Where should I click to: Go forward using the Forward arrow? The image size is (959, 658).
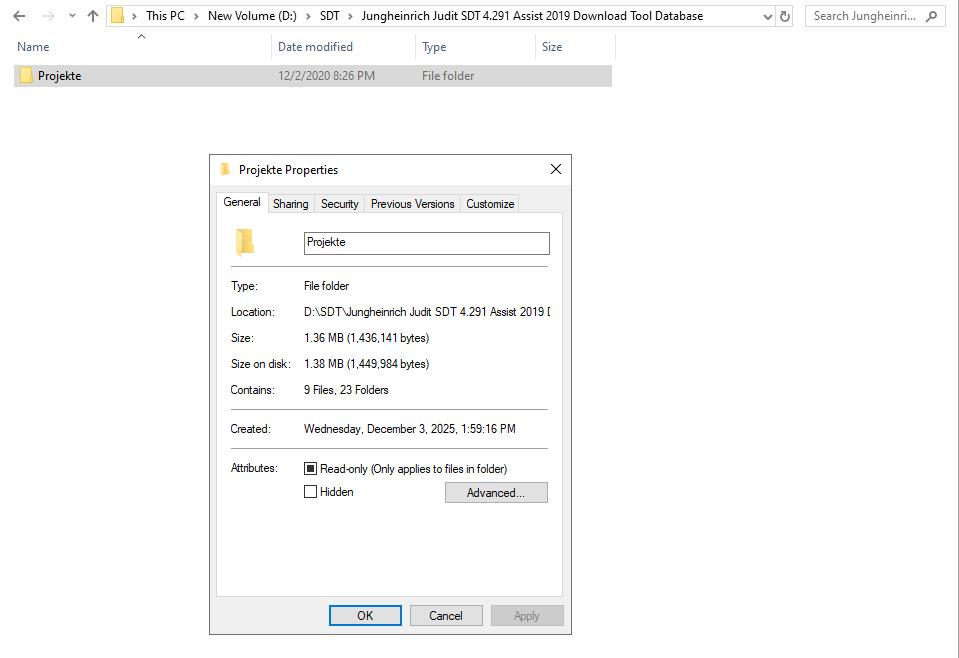[x=48, y=17]
